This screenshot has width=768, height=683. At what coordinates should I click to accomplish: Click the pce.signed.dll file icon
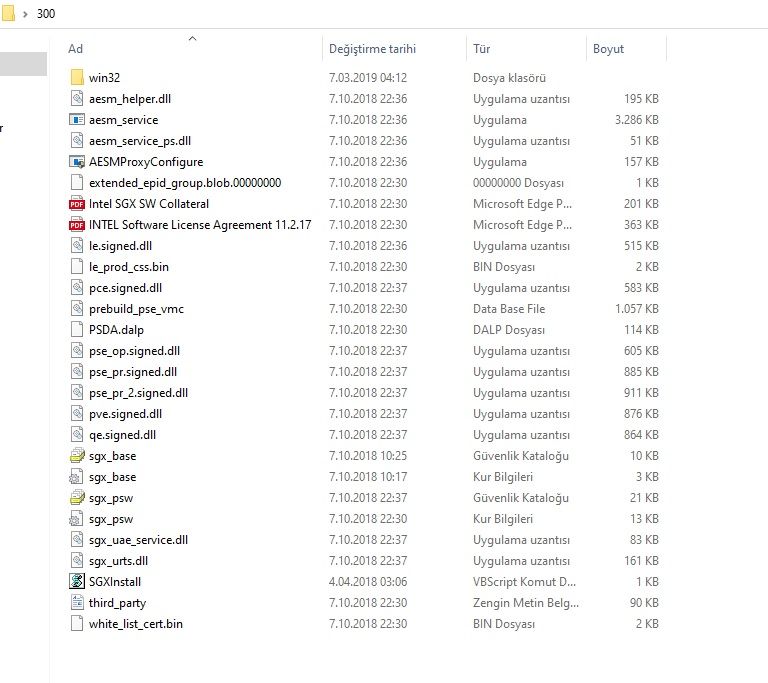pos(77,288)
